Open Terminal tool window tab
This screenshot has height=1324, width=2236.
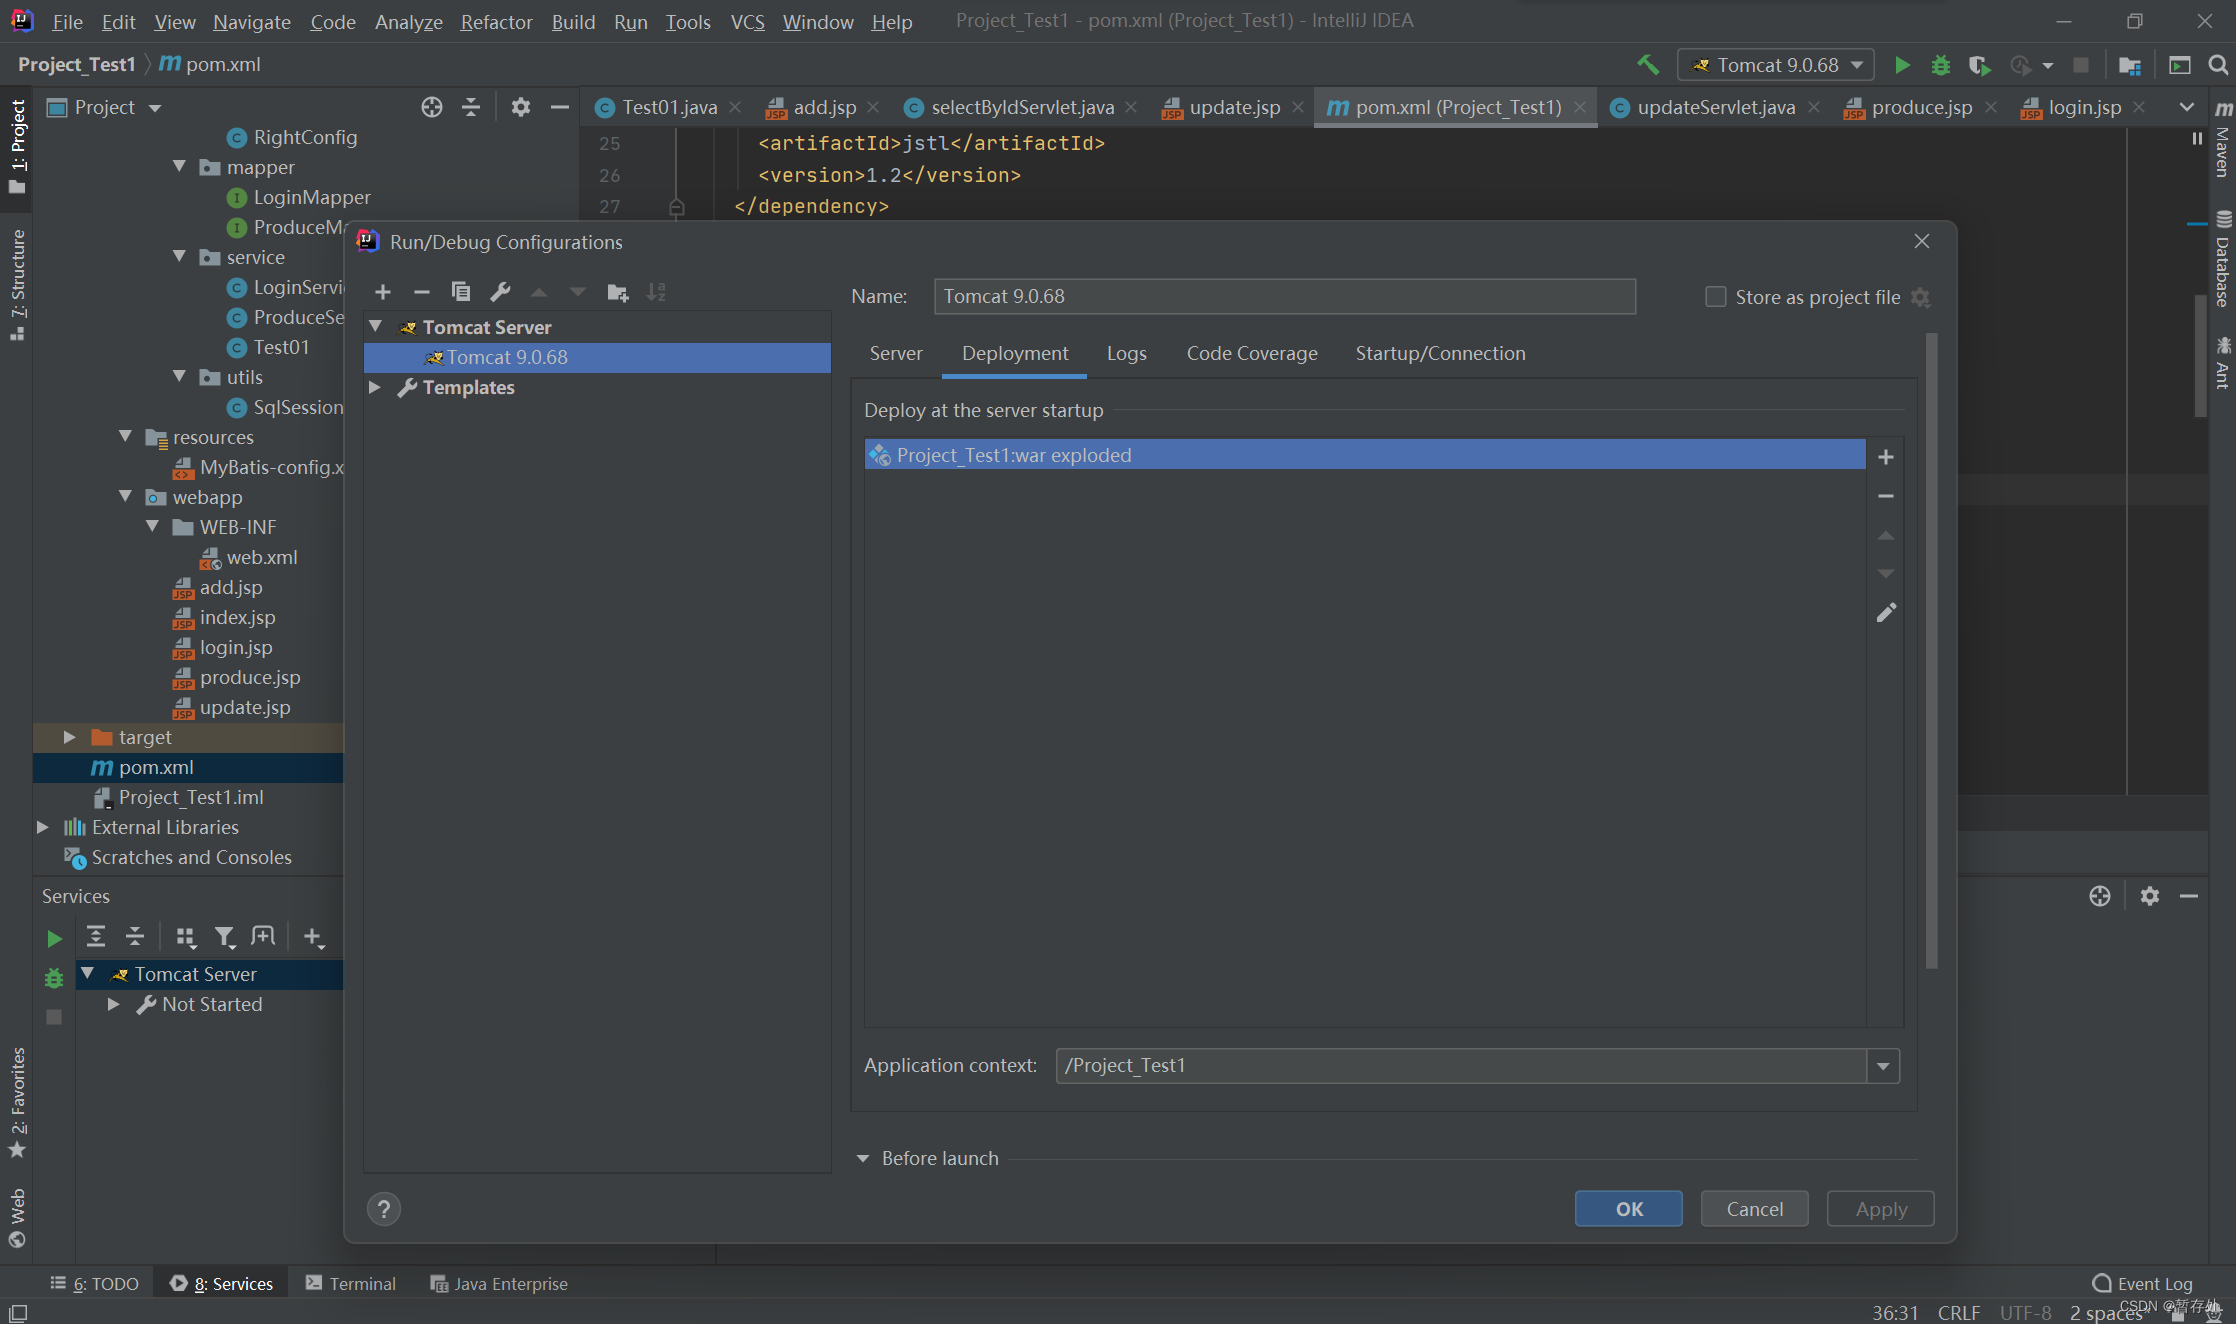351,1283
